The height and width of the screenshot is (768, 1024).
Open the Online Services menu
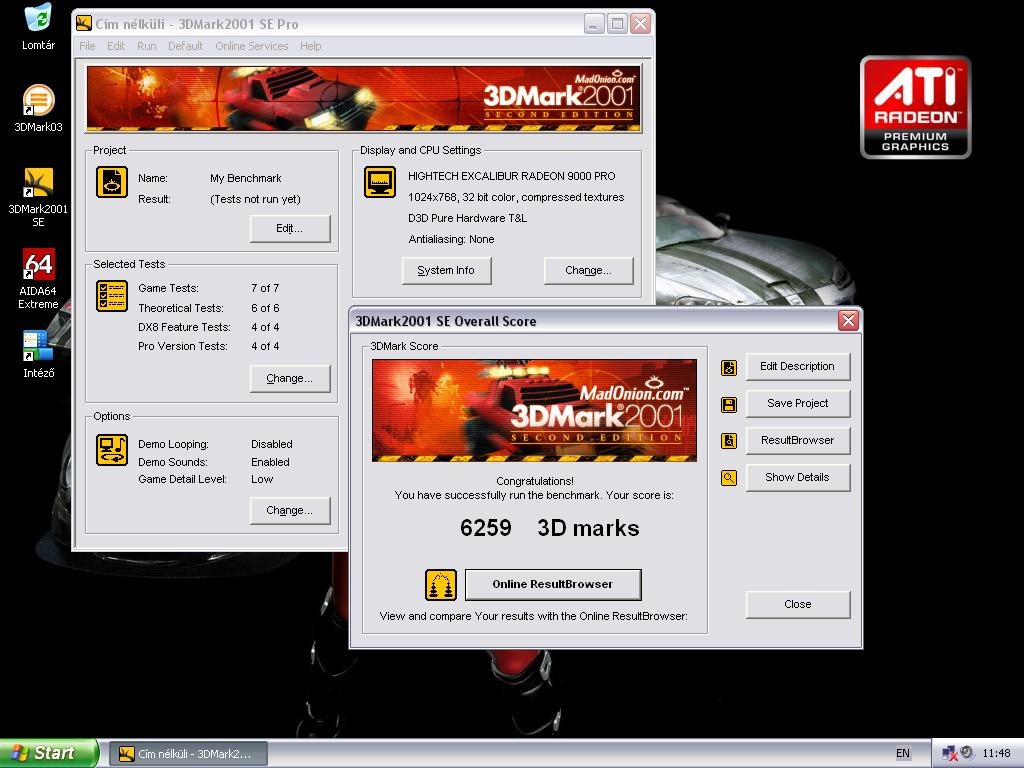click(252, 46)
